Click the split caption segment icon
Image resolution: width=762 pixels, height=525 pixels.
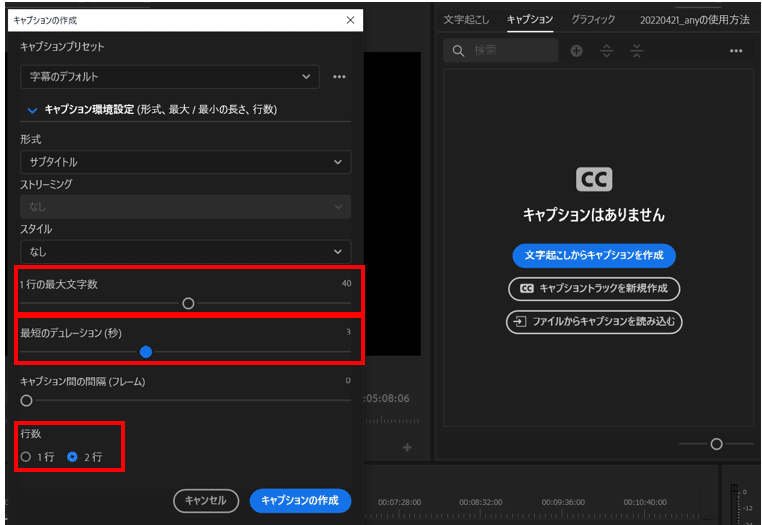pyautogui.click(x=606, y=51)
